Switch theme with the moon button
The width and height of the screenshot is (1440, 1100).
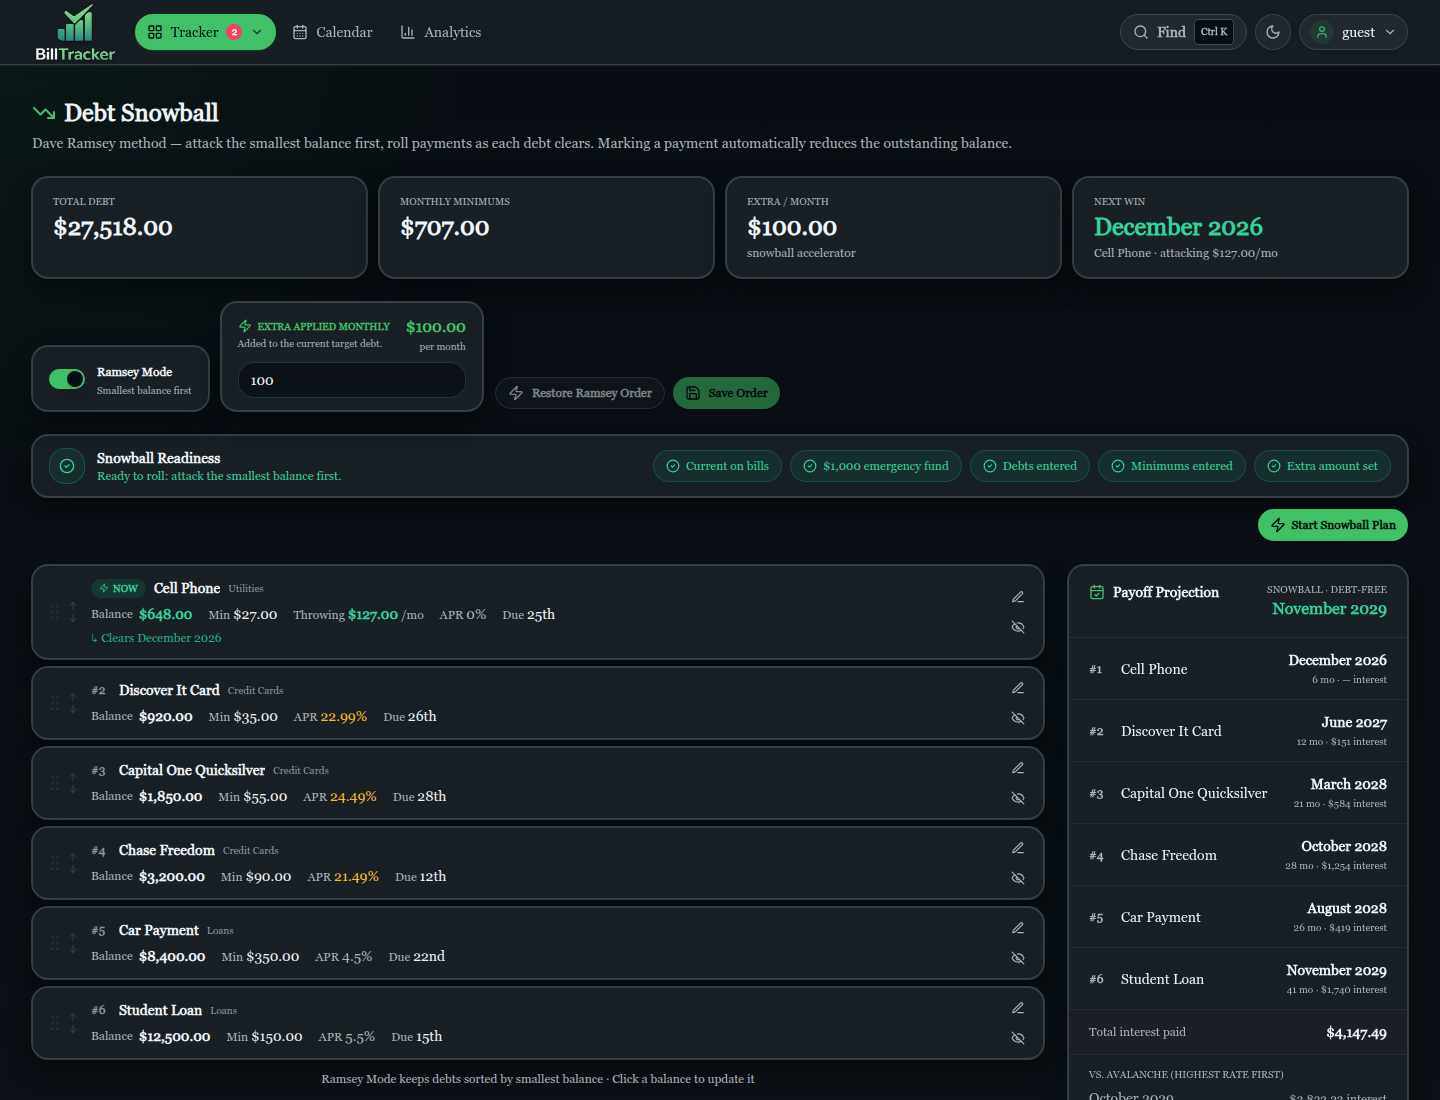pyautogui.click(x=1273, y=32)
